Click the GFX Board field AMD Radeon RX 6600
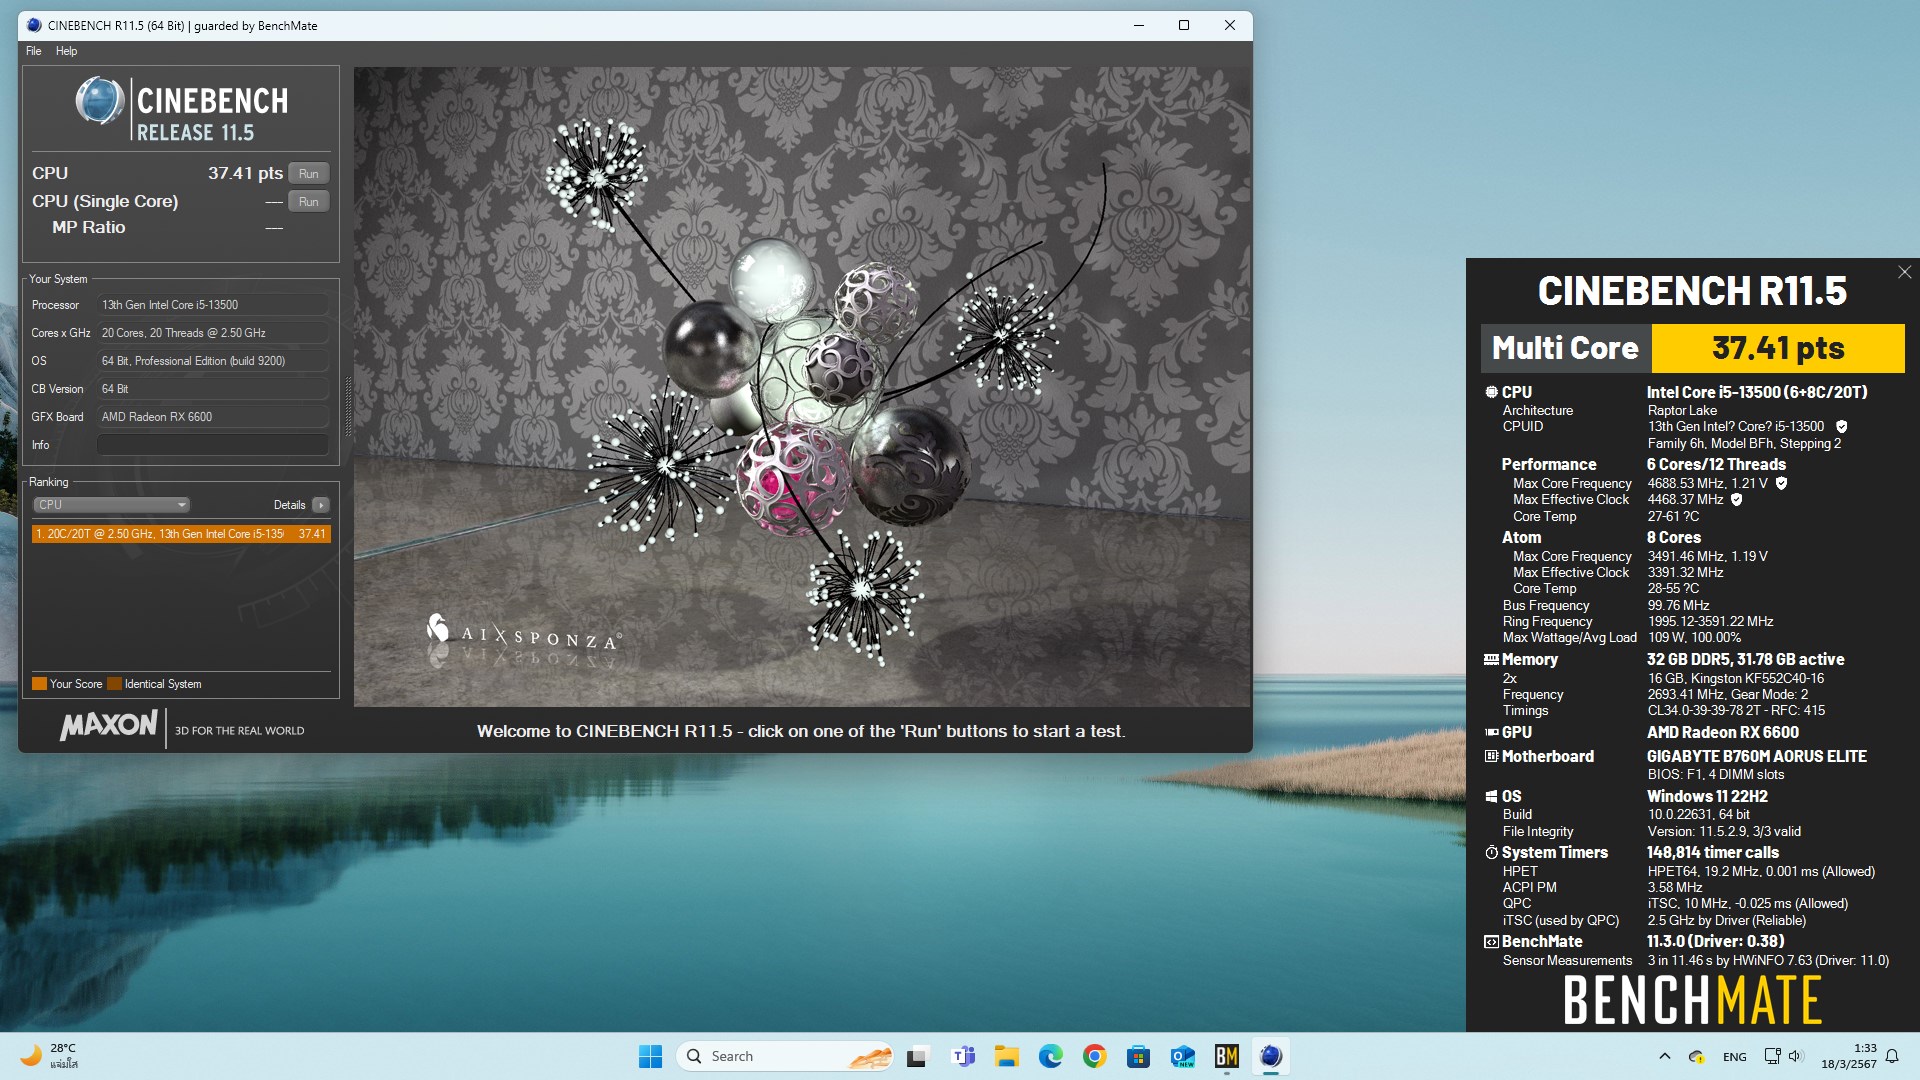 pos(213,417)
